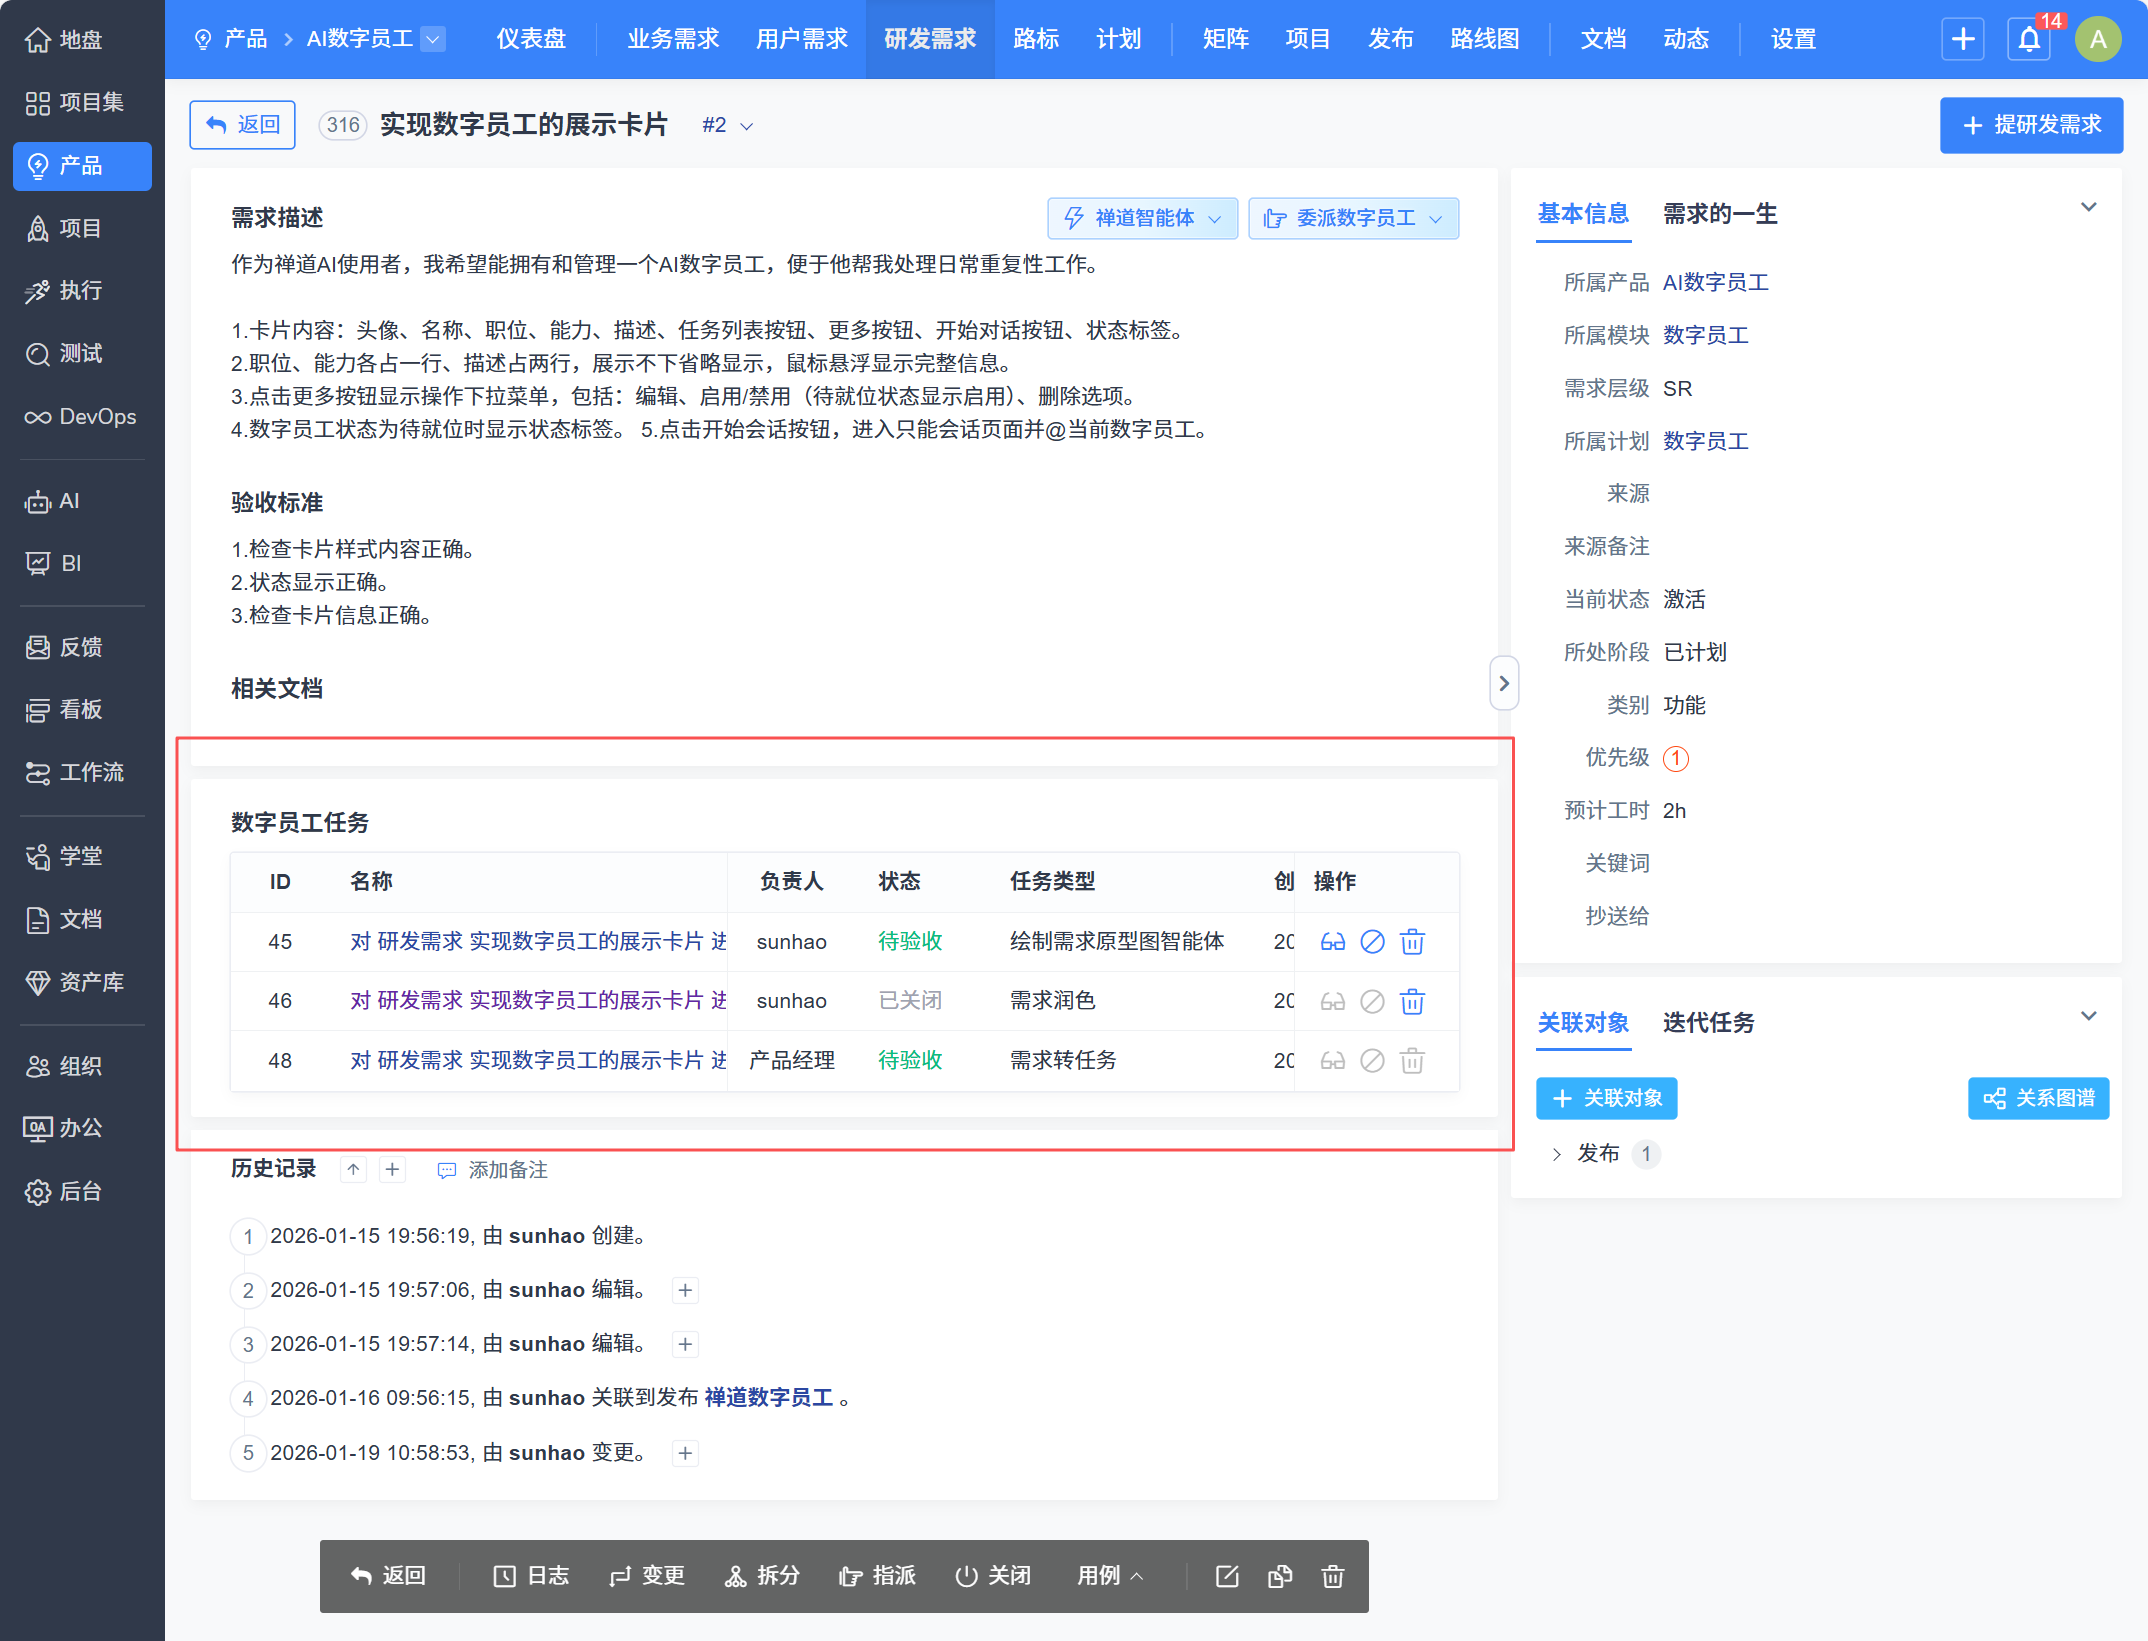Click delete trash icon for task 45
This screenshot has width=2148, height=1641.
click(x=1412, y=941)
